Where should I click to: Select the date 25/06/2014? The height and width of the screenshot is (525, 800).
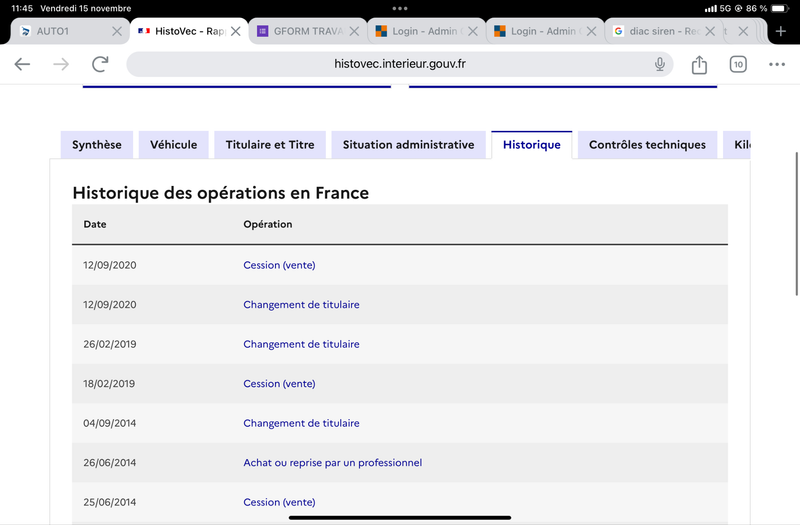pyautogui.click(x=110, y=503)
